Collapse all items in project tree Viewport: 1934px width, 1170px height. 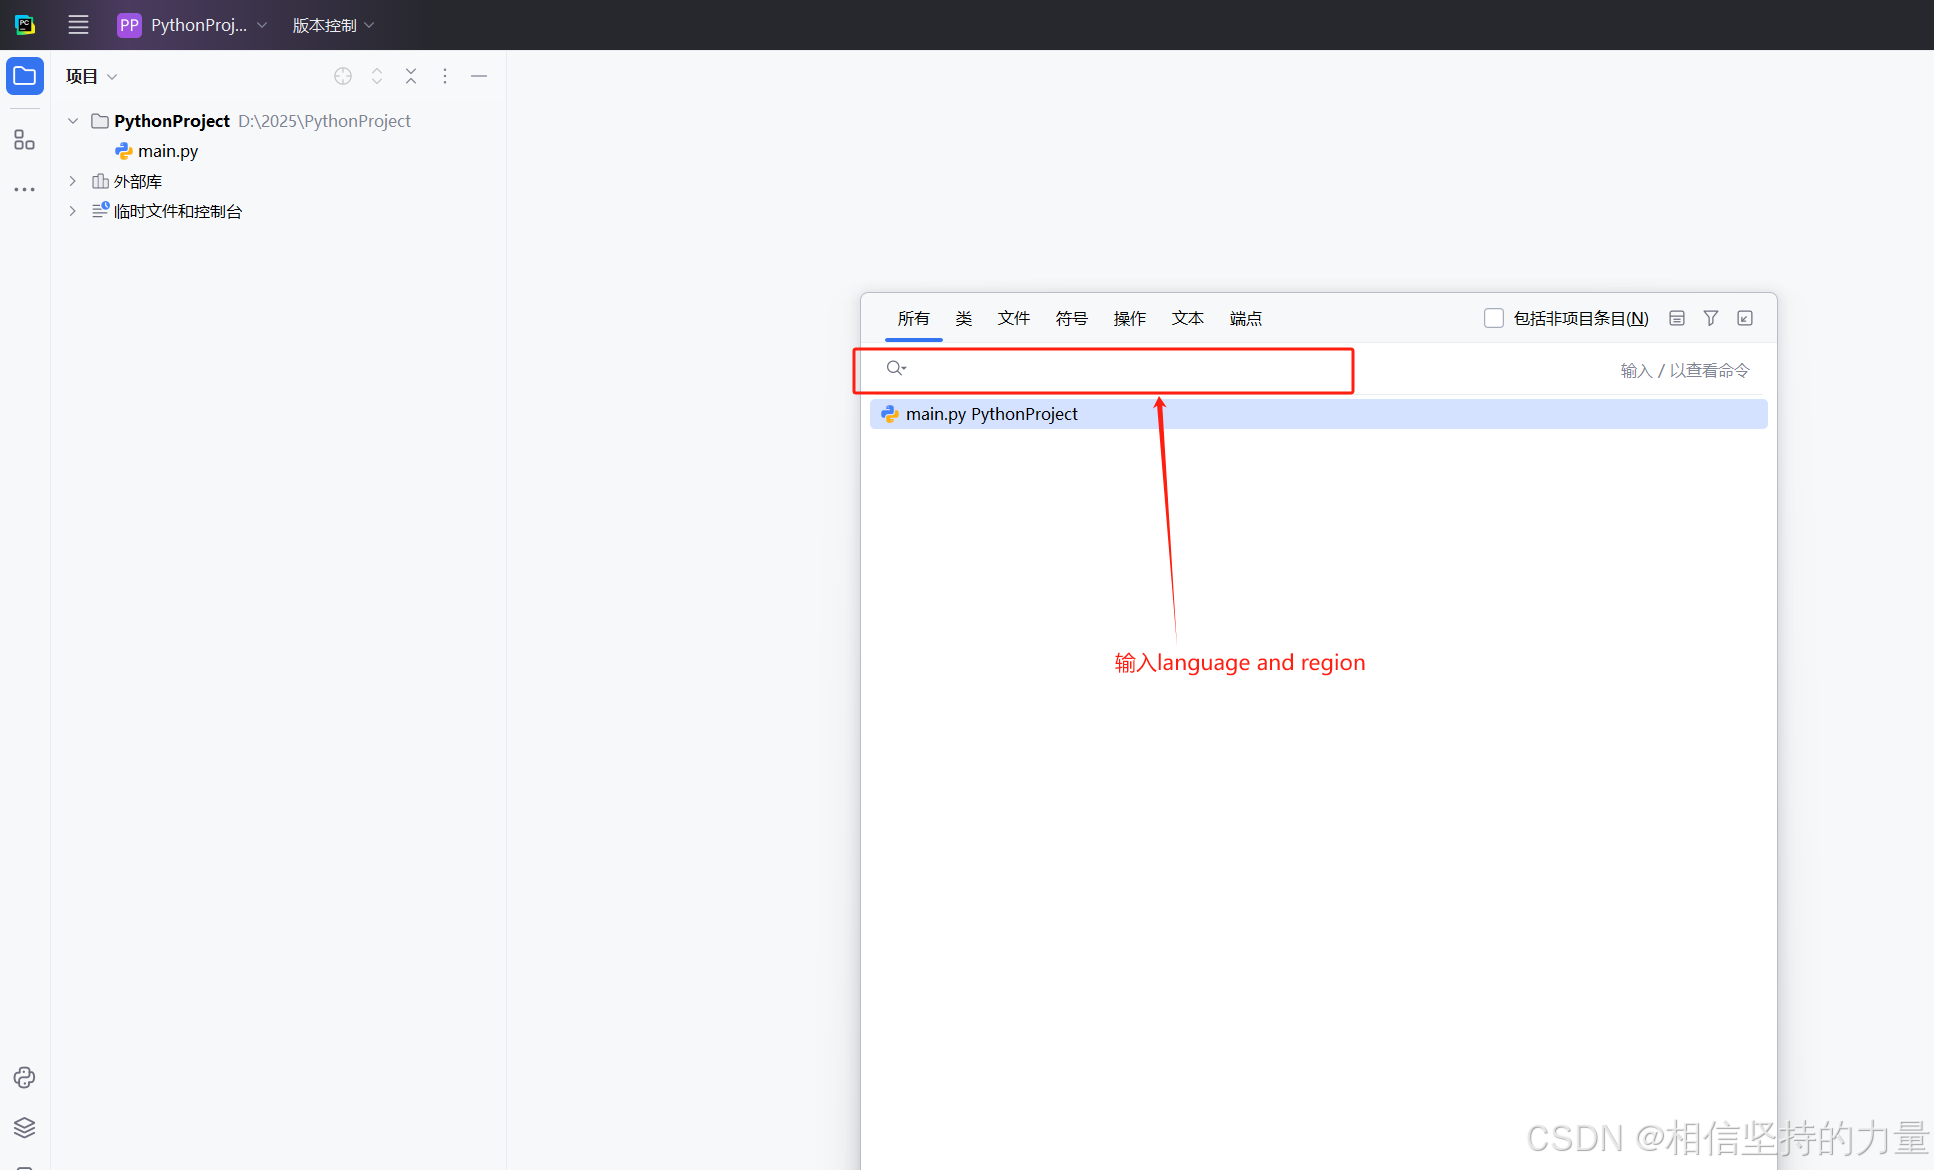coord(411,76)
